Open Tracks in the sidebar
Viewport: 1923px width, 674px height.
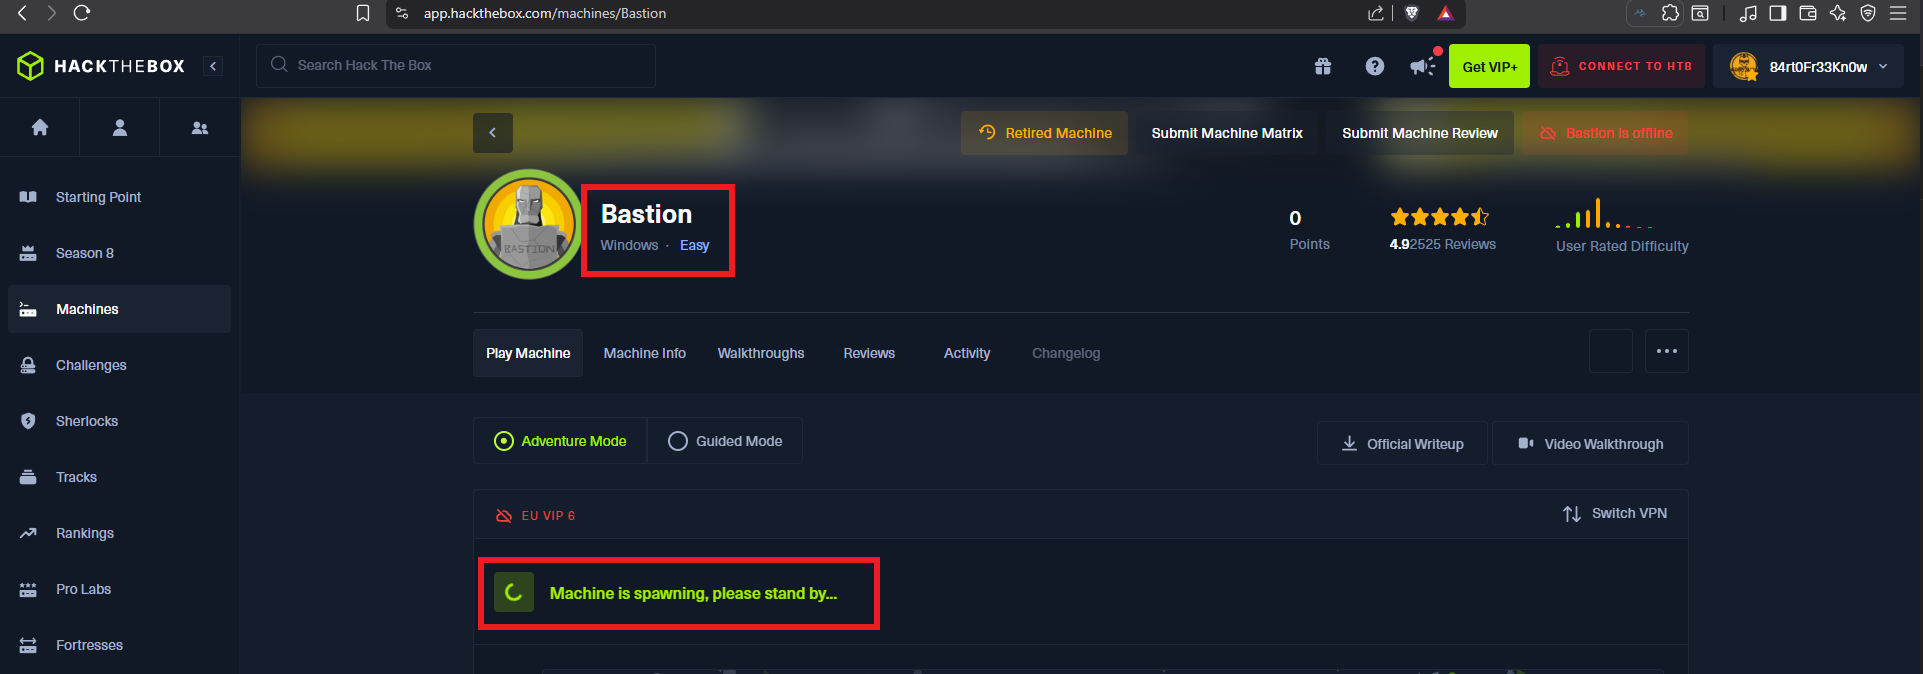[119, 477]
